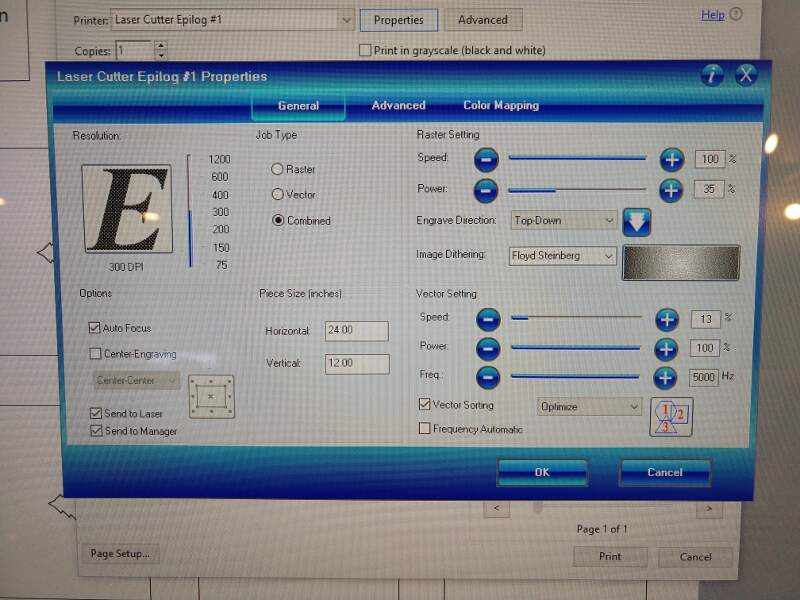Open the info button in dialog title bar
The width and height of the screenshot is (800, 600).
[712, 76]
